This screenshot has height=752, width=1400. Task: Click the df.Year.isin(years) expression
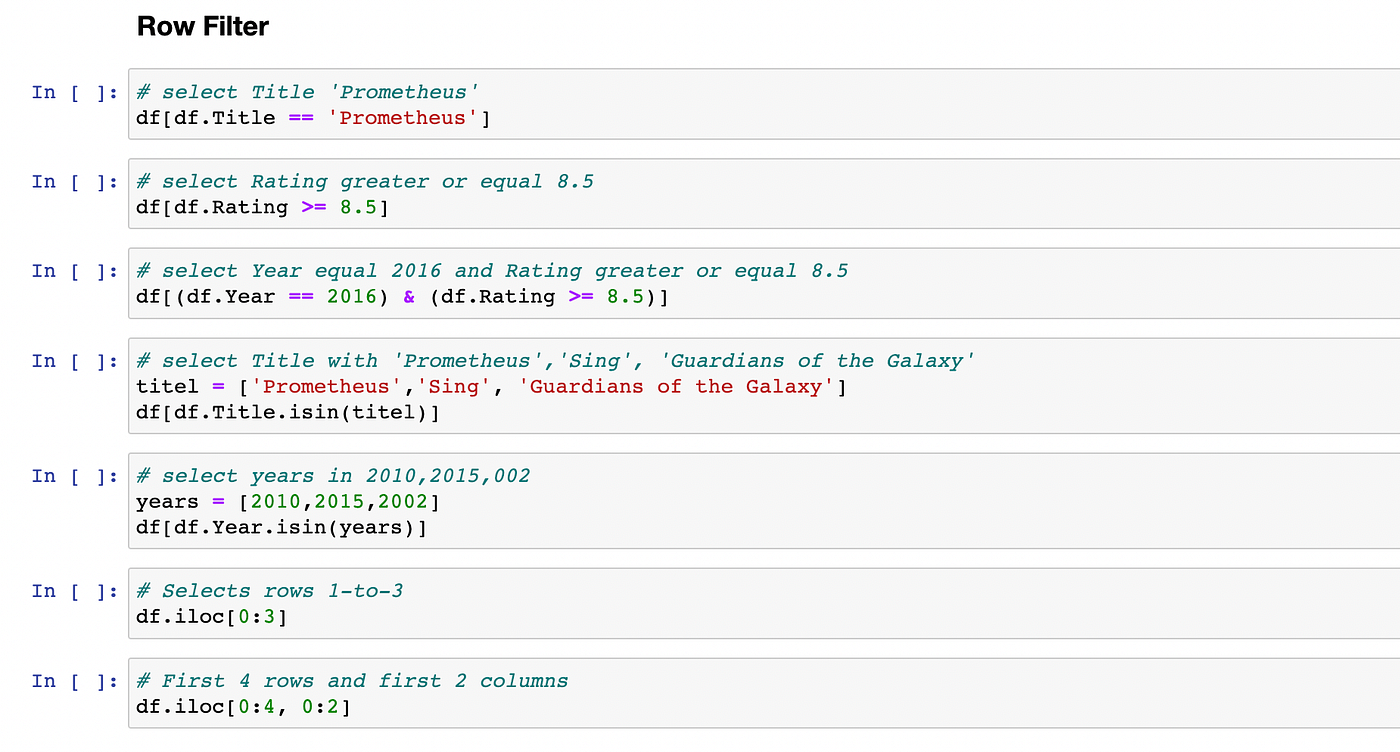click(x=278, y=527)
